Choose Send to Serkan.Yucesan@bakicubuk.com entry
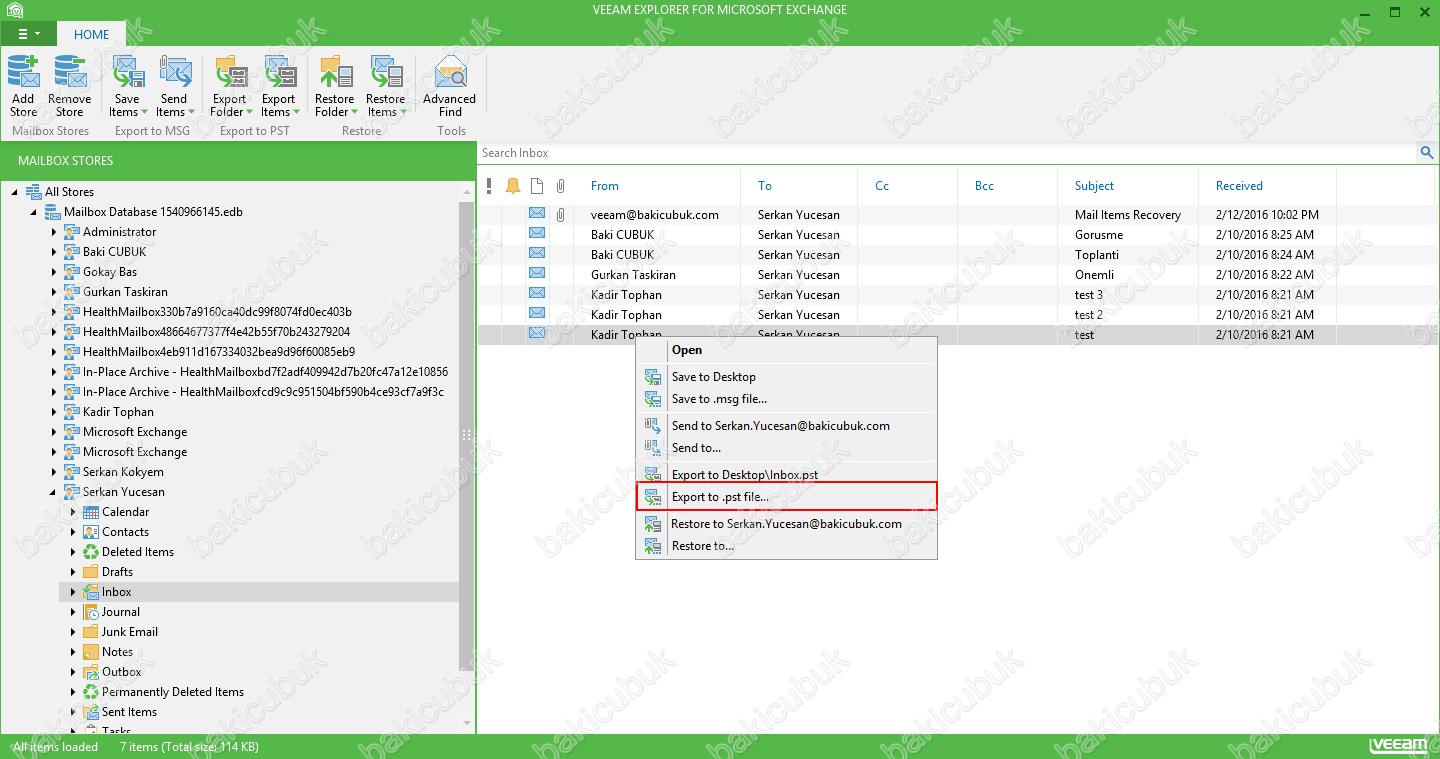 coord(786,426)
